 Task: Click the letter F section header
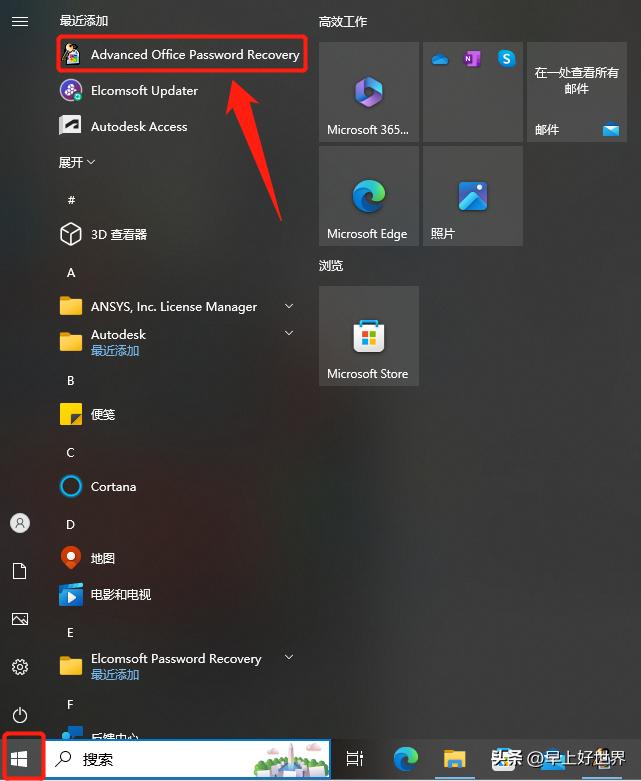tap(70, 704)
